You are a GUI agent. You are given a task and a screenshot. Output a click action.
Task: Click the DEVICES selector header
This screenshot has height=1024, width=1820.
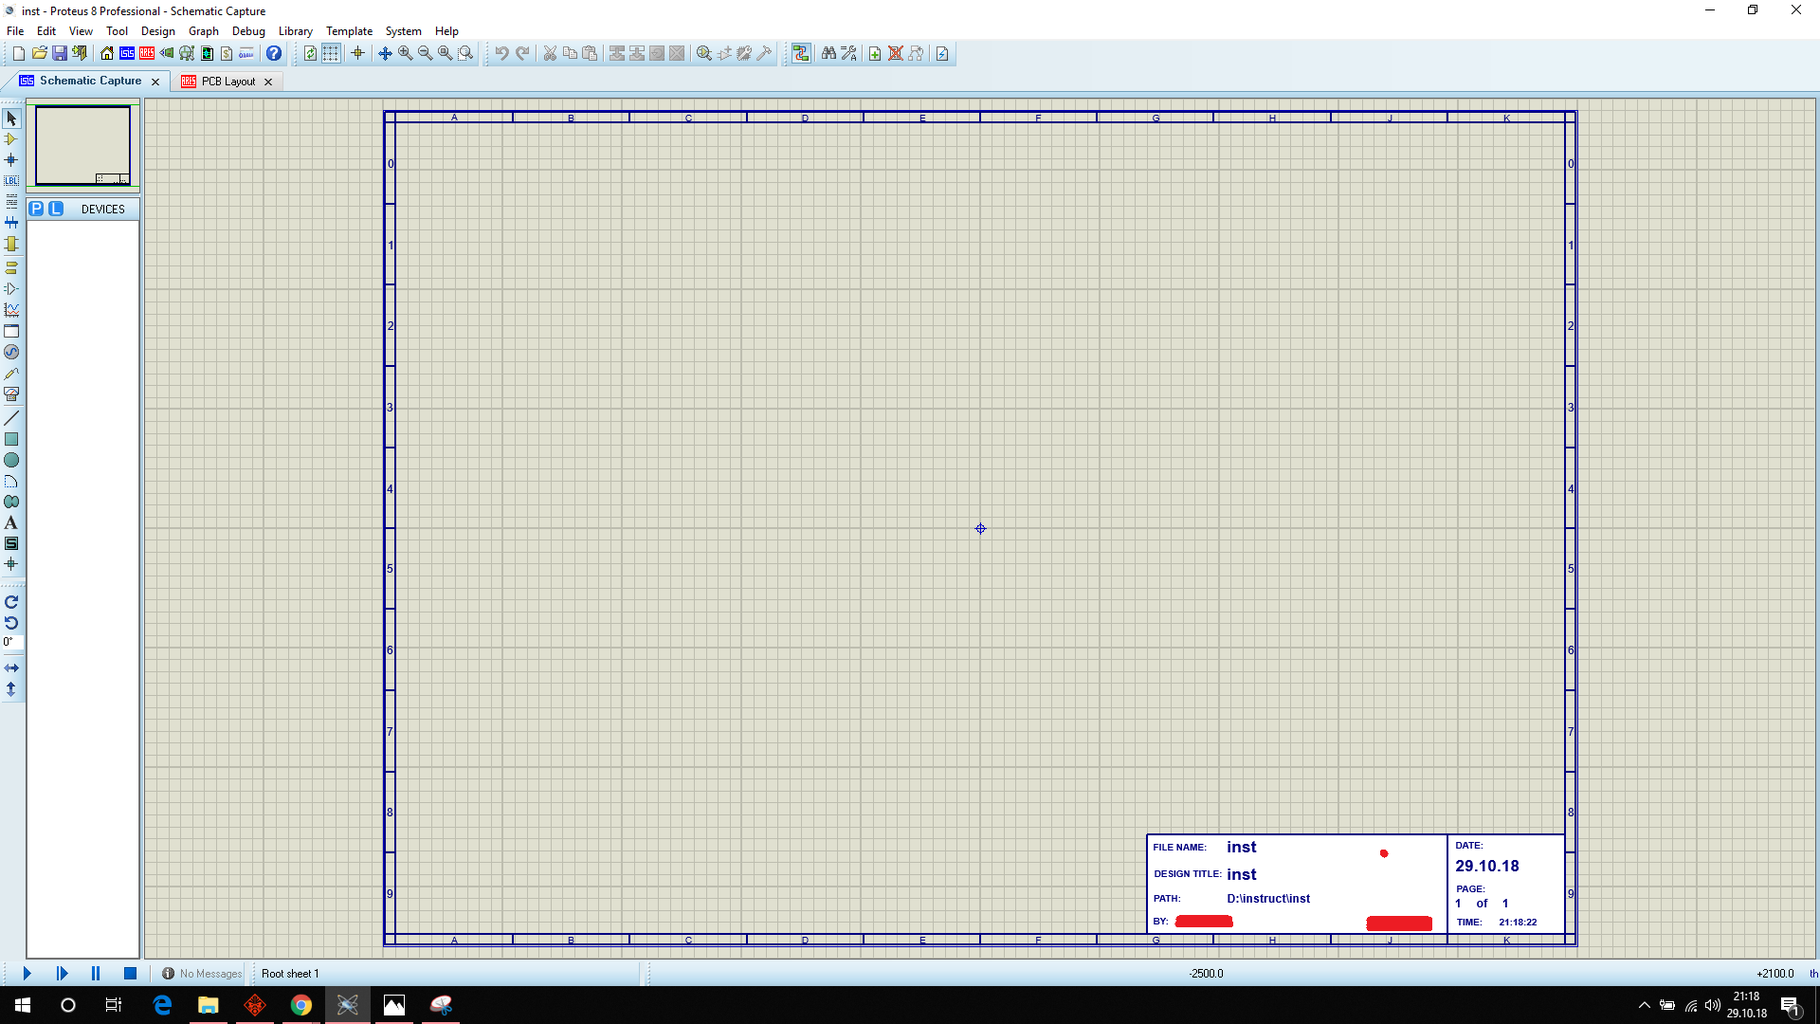pyautogui.click(x=103, y=209)
